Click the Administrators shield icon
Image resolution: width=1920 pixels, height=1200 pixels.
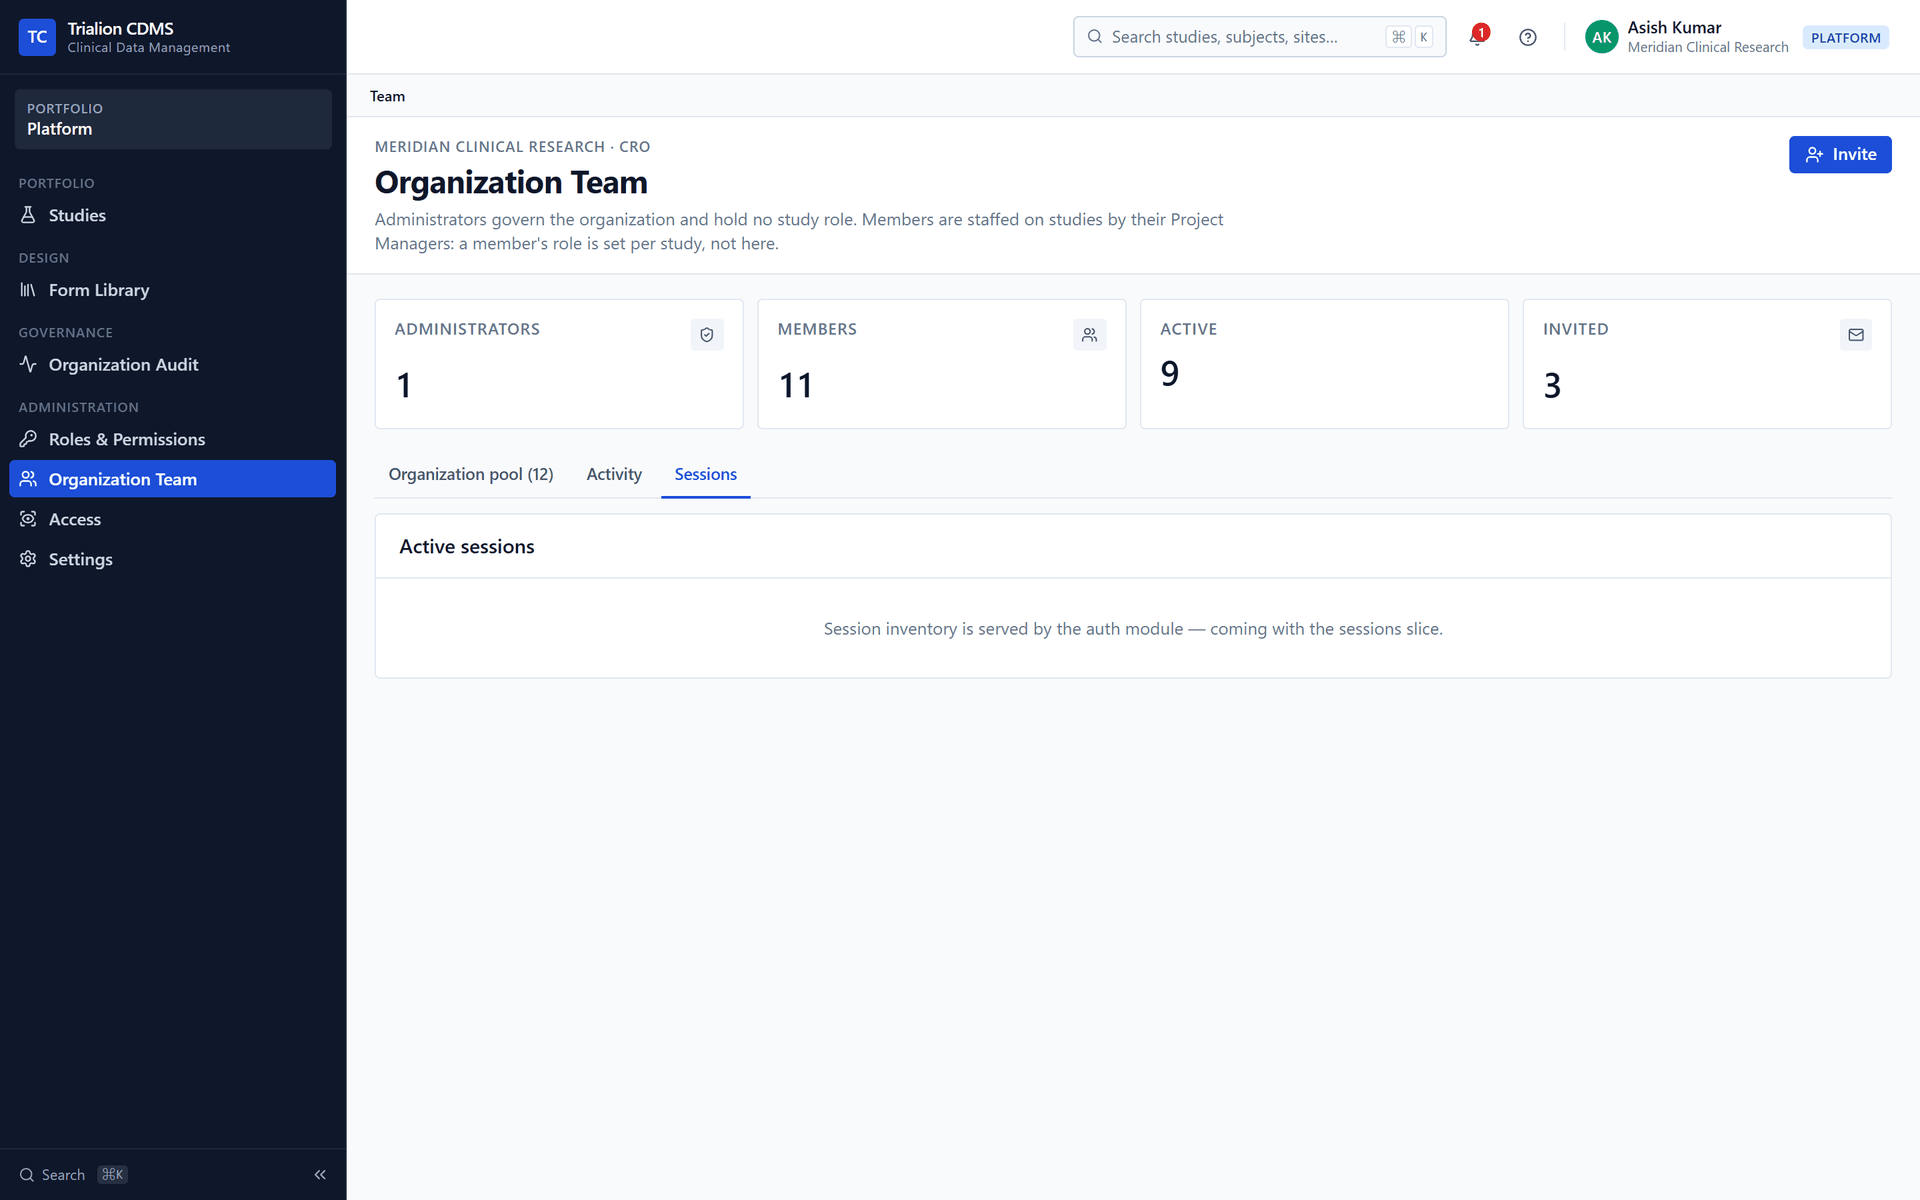coord(707,335)
